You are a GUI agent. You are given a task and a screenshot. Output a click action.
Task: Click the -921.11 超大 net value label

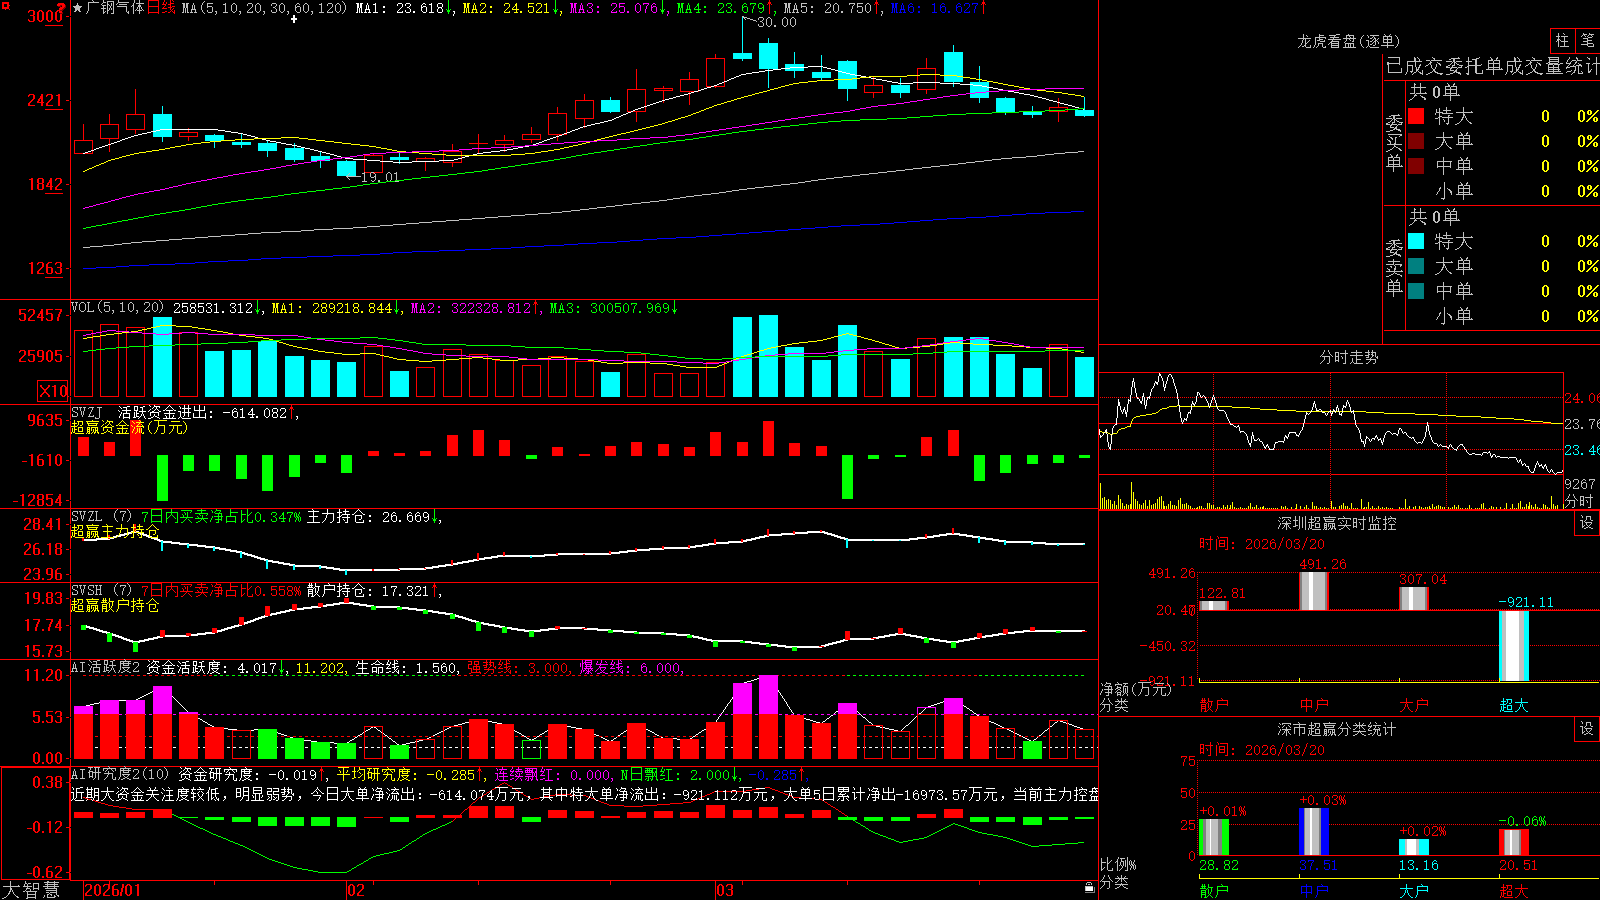point(1527,602)
